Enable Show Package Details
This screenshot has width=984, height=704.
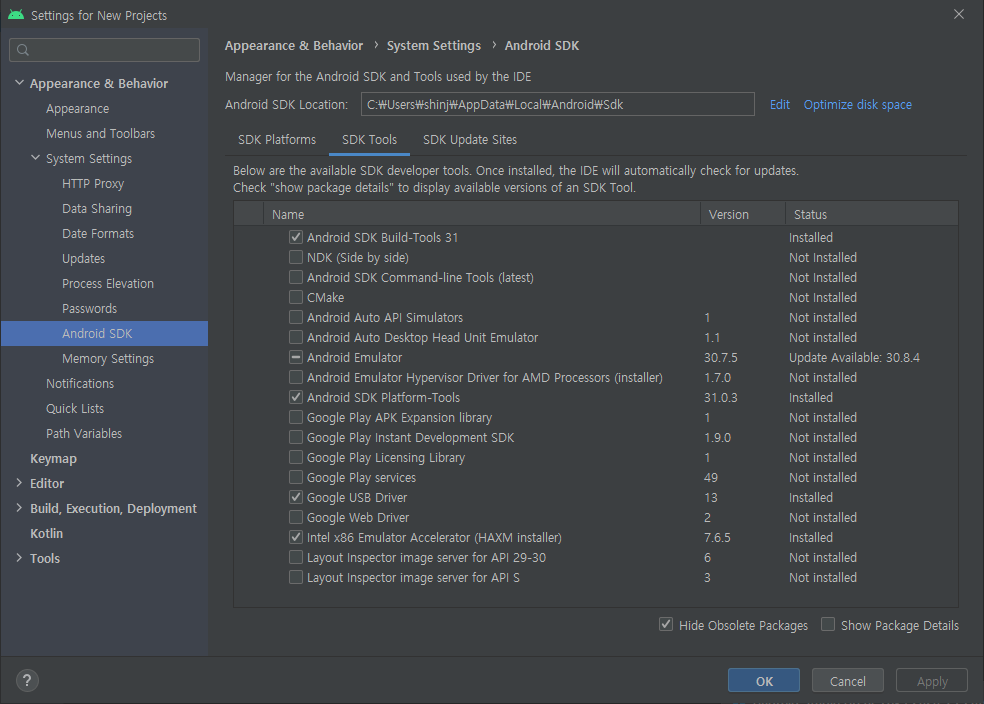click(x=828, y=624)
